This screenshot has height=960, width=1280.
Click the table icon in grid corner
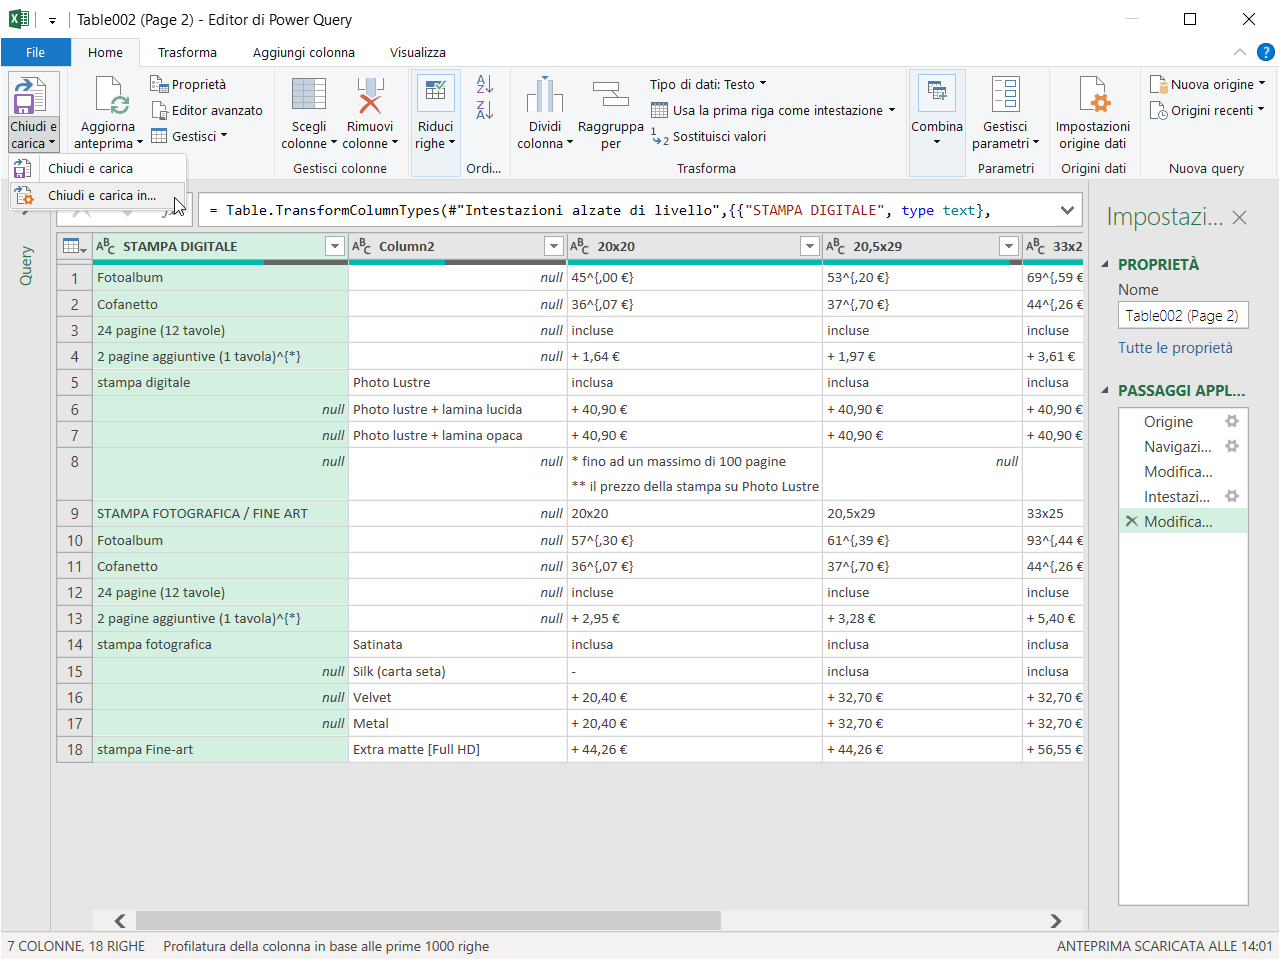click(74, 246)
